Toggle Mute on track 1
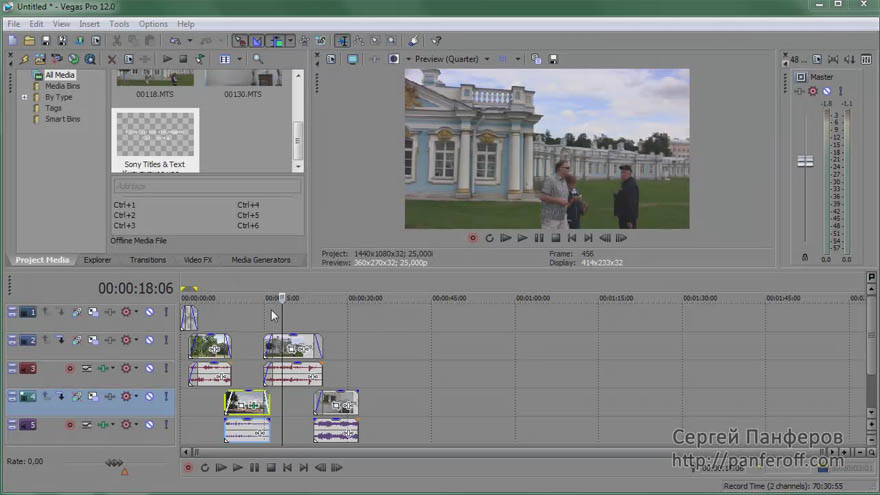880x495 pixels. pyautogui.click(x=149, y=312)
